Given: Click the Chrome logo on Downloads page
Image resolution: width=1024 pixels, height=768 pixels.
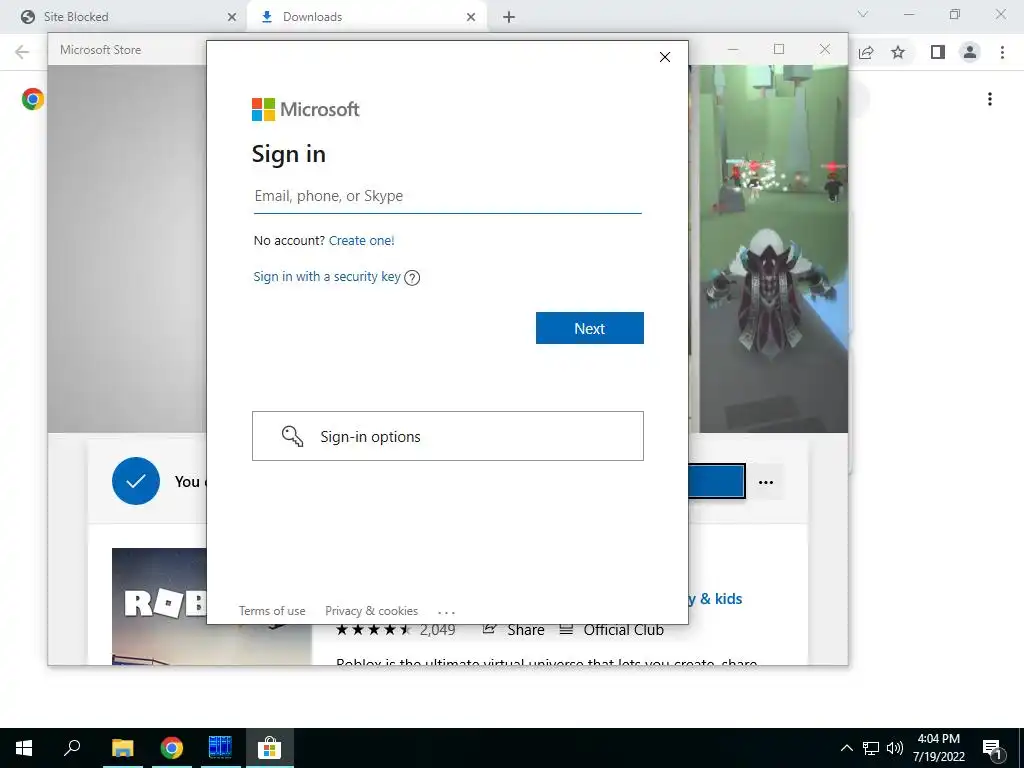Looking at the screenshot, I should click(33, 99).
